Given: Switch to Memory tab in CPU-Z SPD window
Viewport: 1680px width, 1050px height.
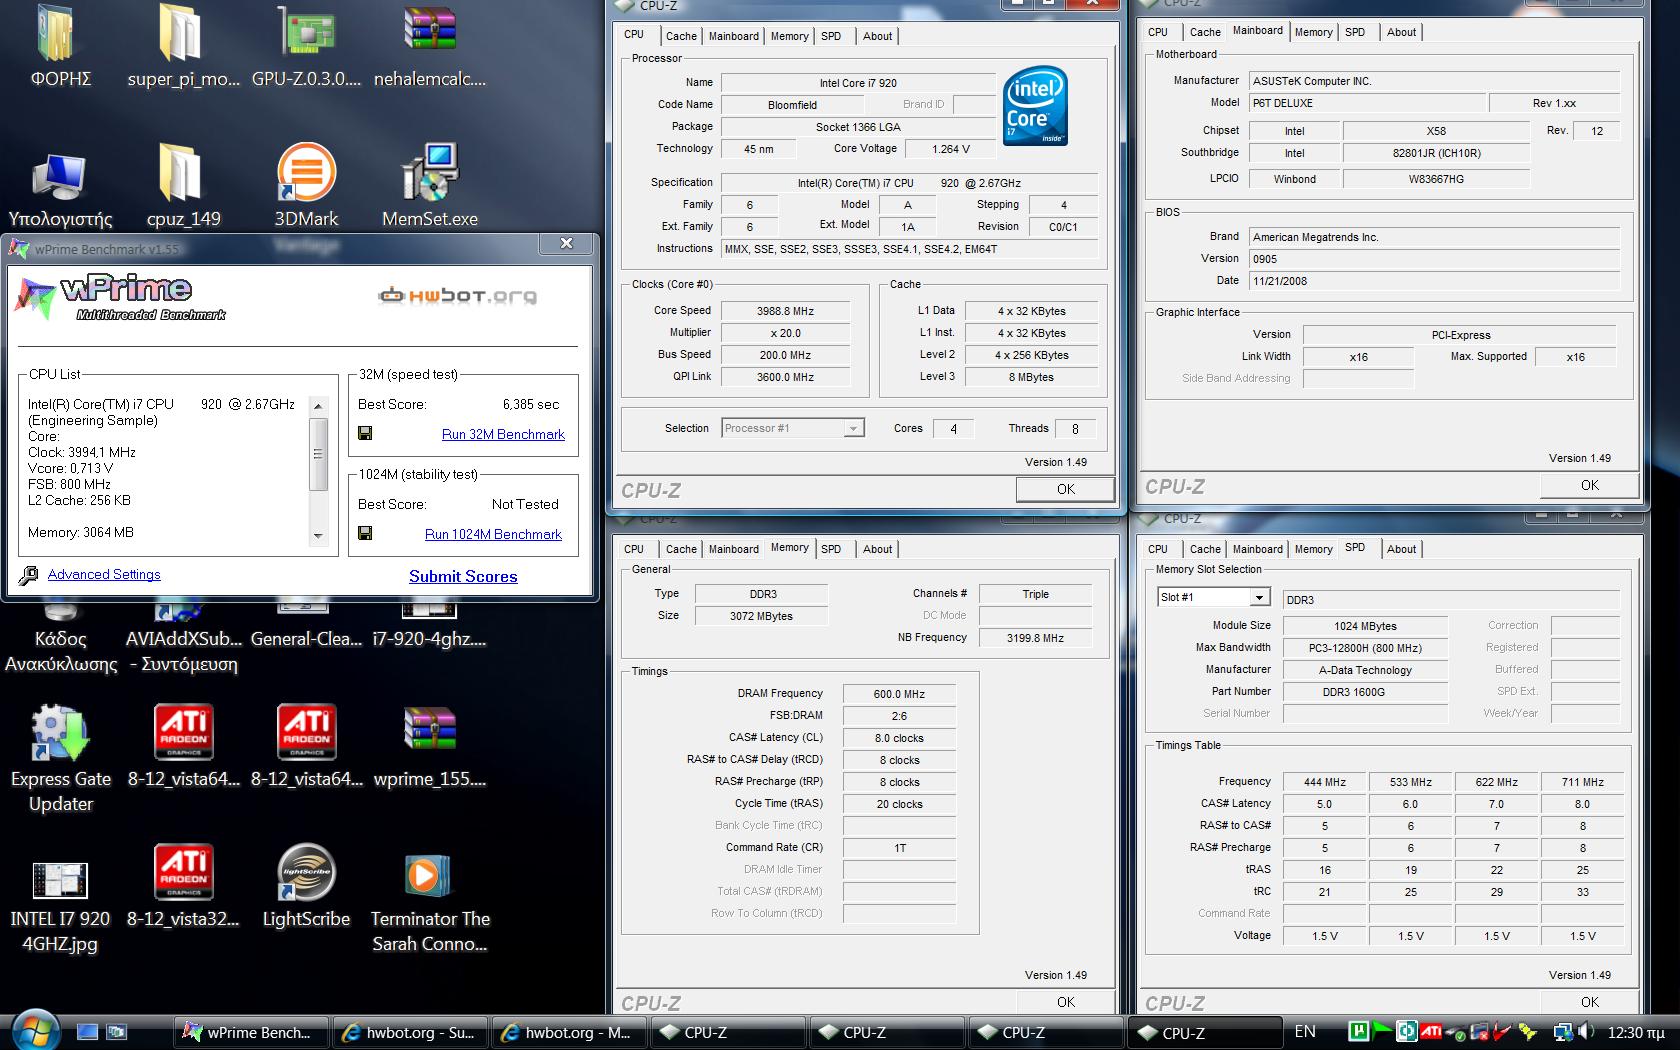Looking at the screenshot, I should tap(1313, 549).
